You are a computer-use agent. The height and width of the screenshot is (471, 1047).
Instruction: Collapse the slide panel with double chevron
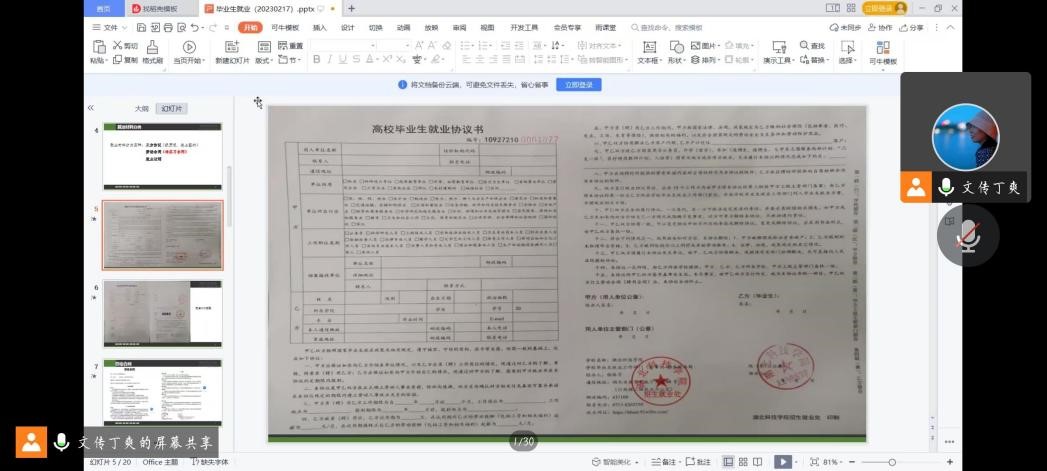pos(90,108)
